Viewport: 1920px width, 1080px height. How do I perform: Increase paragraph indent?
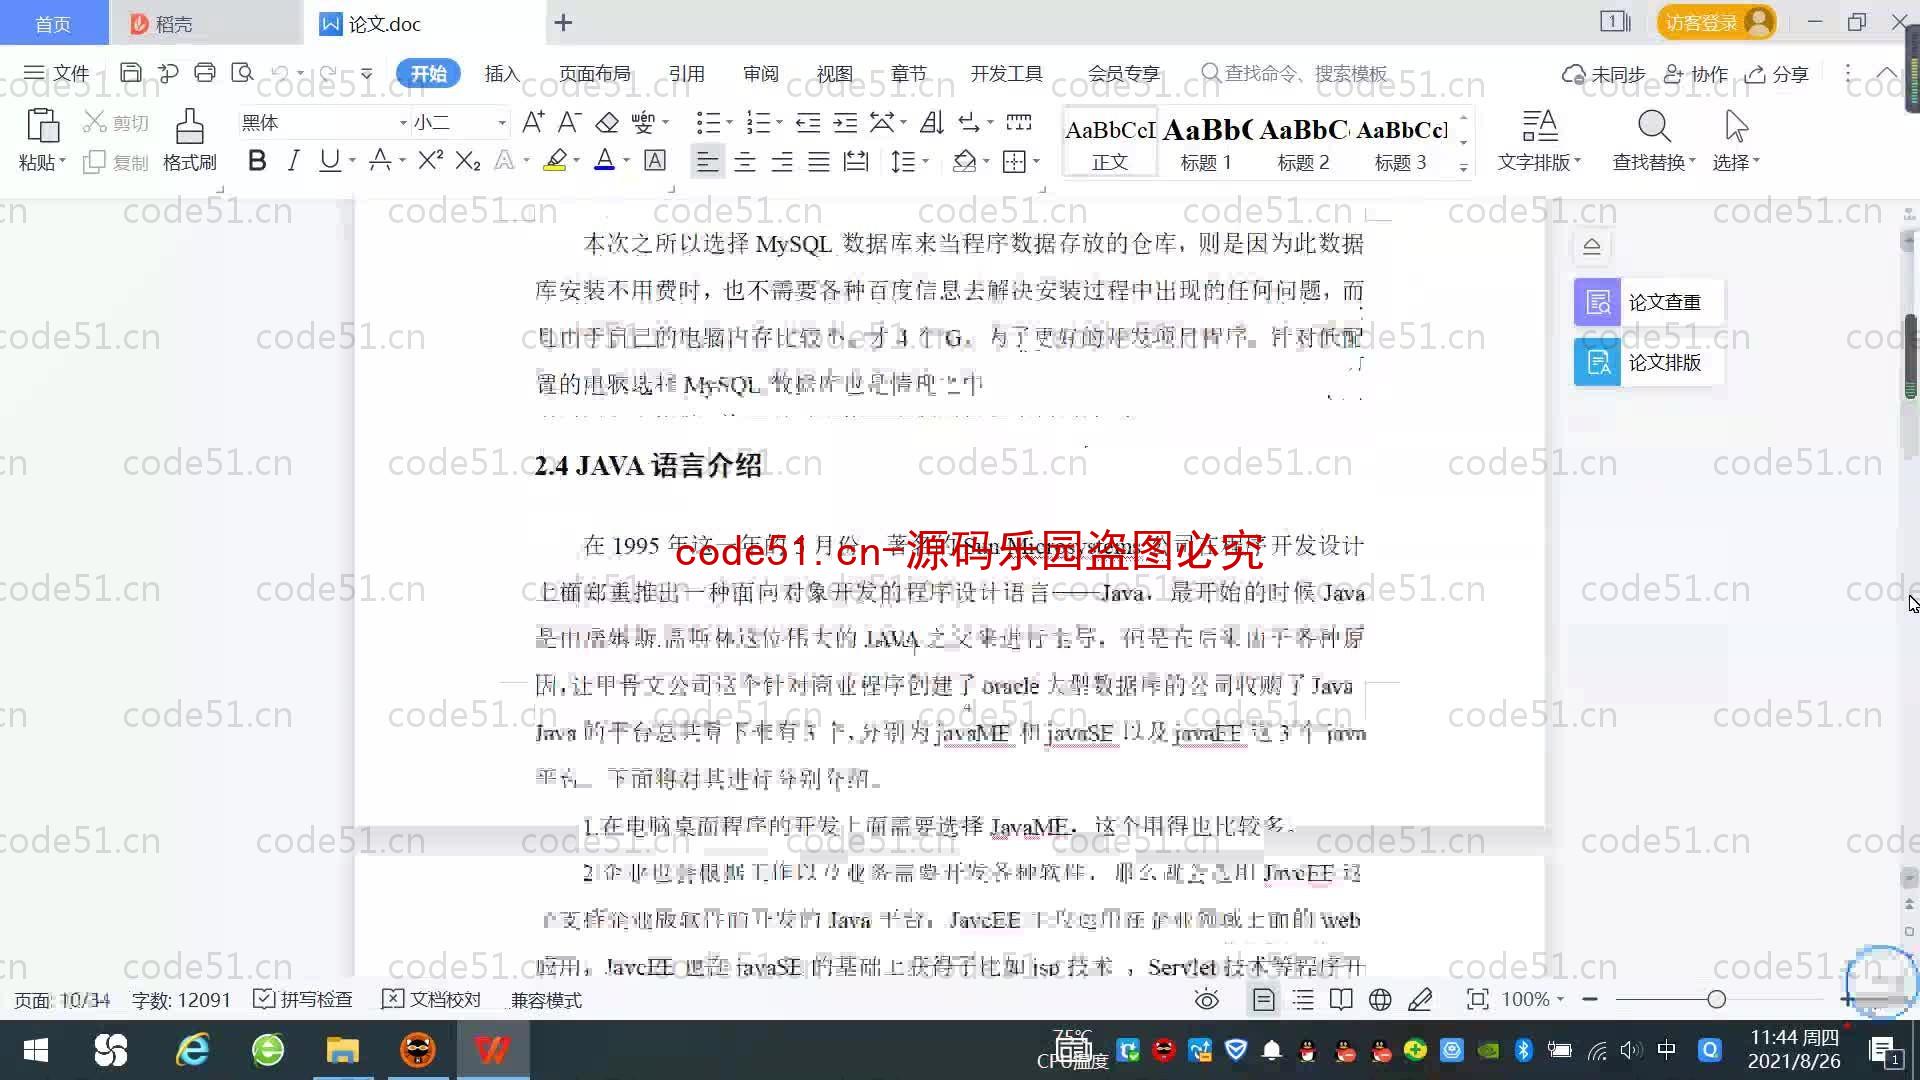pyautogui.click(x=845, y=122)
